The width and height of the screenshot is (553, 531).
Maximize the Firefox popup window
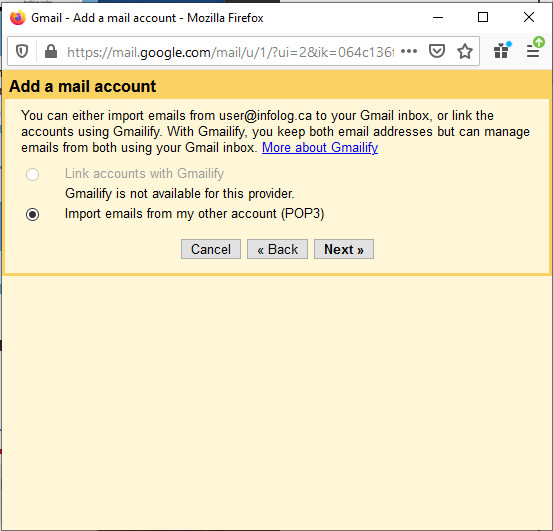click(x=483, y=17)
